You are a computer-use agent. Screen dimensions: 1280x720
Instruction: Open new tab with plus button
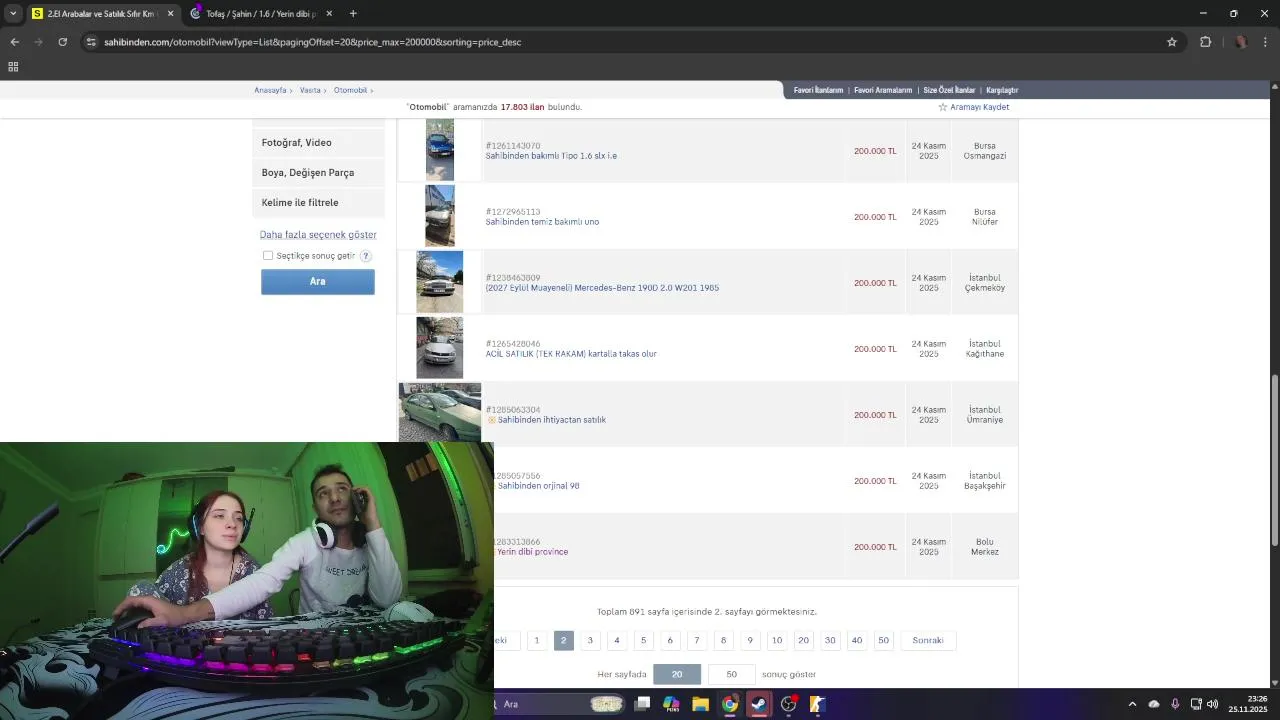click(353, 13)
